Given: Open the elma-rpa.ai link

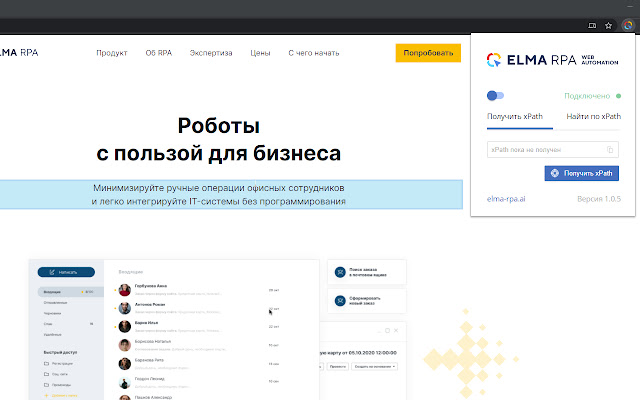Looking at the screenshot, I should click(x=506, y=199).
